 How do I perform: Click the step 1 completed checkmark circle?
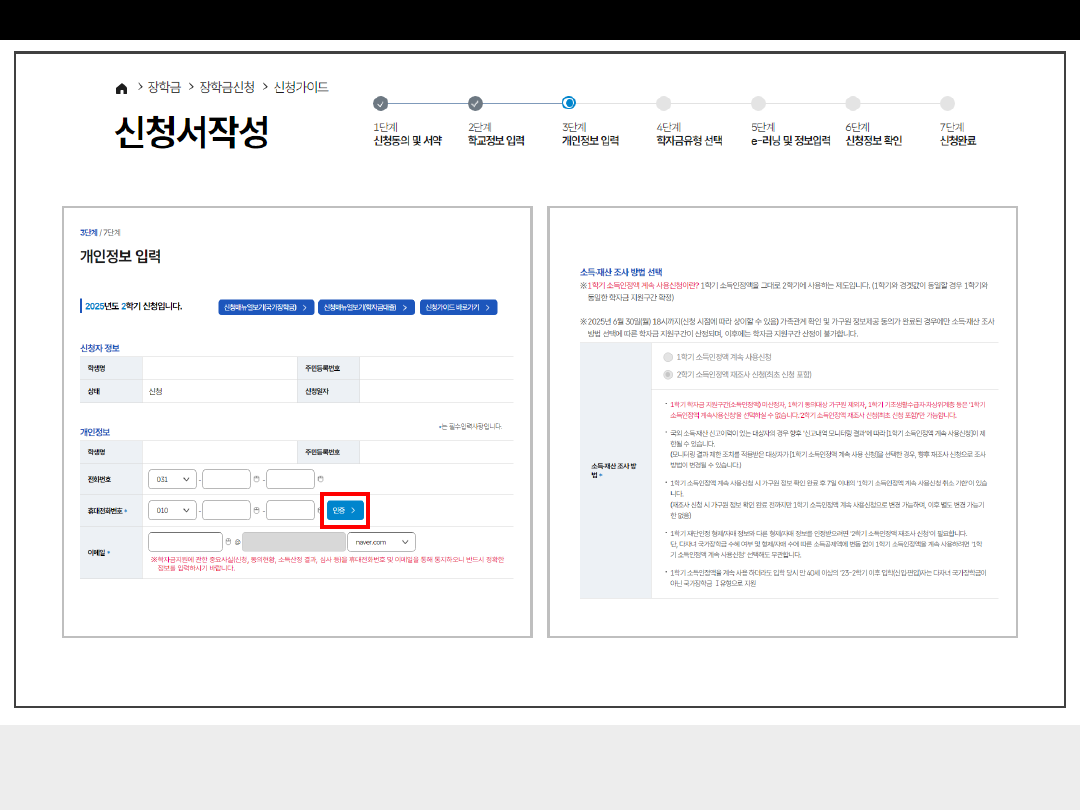click(x=380, y=103)
